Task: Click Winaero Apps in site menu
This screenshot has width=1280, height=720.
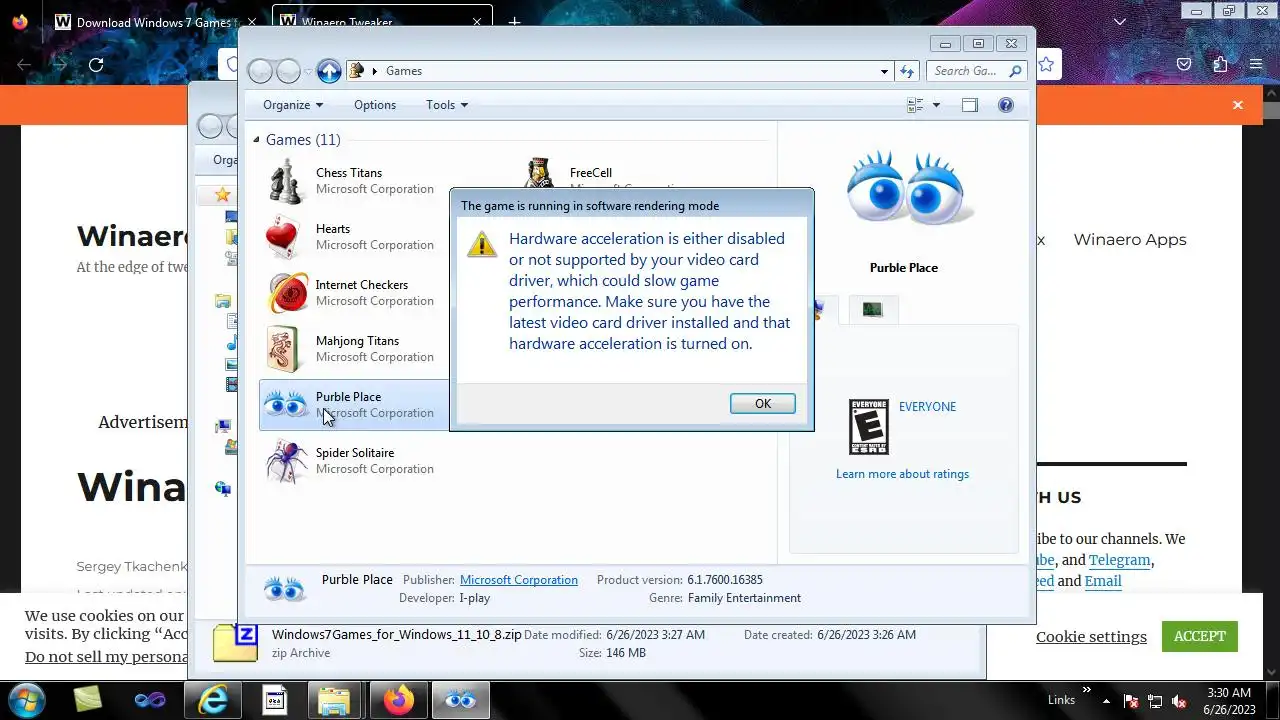Action: [x=1130, y=240]
